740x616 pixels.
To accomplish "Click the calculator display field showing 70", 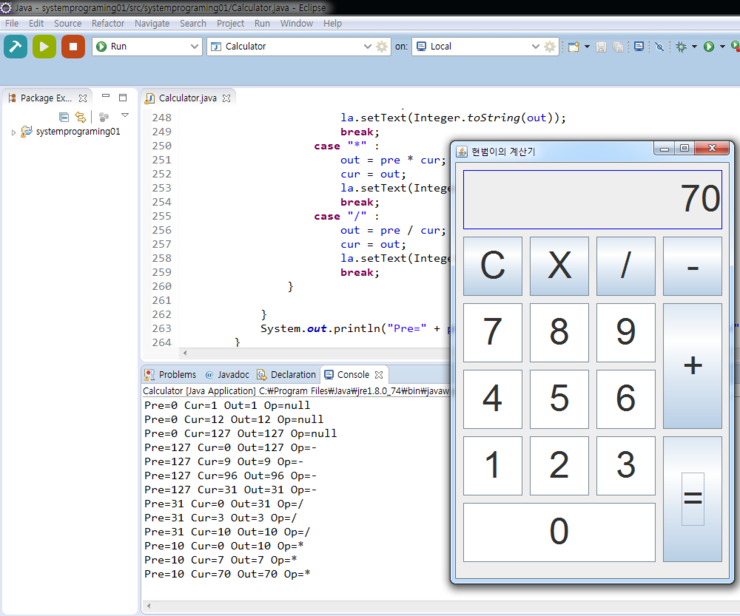I will point(592,200).
